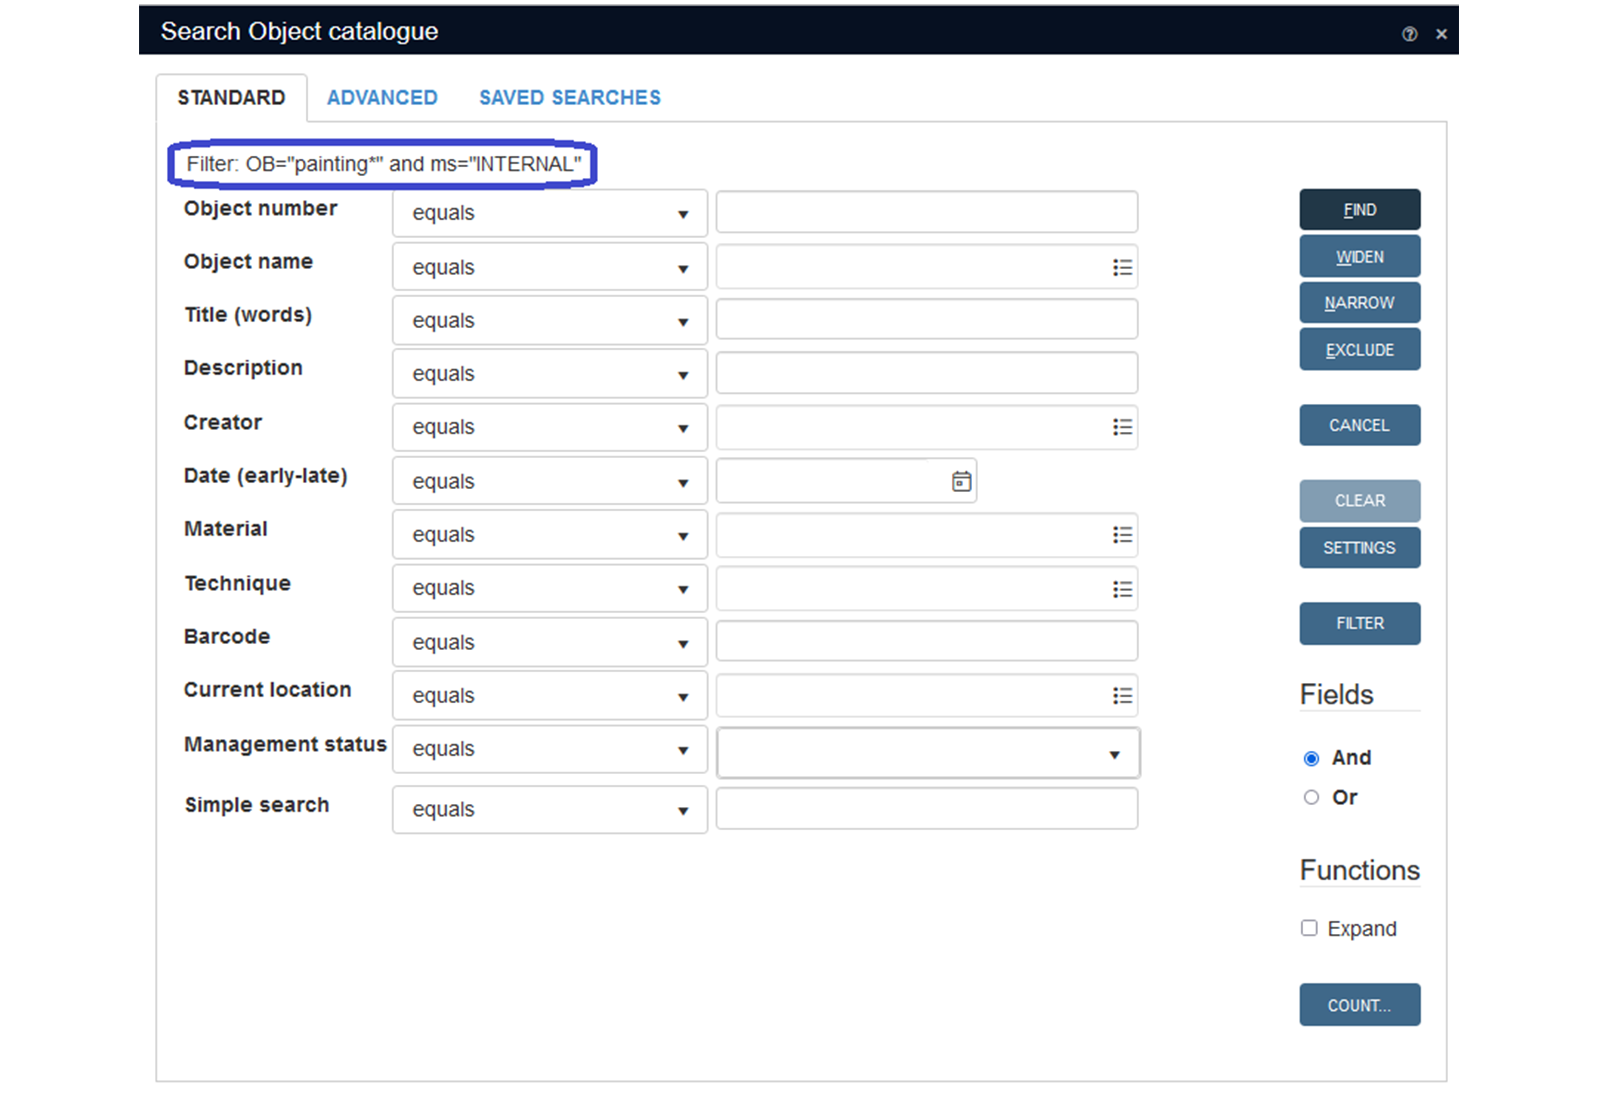1600x1100 pixels.
Task: Open the Simple search operator dropdown
Action: tap(549, 809)
